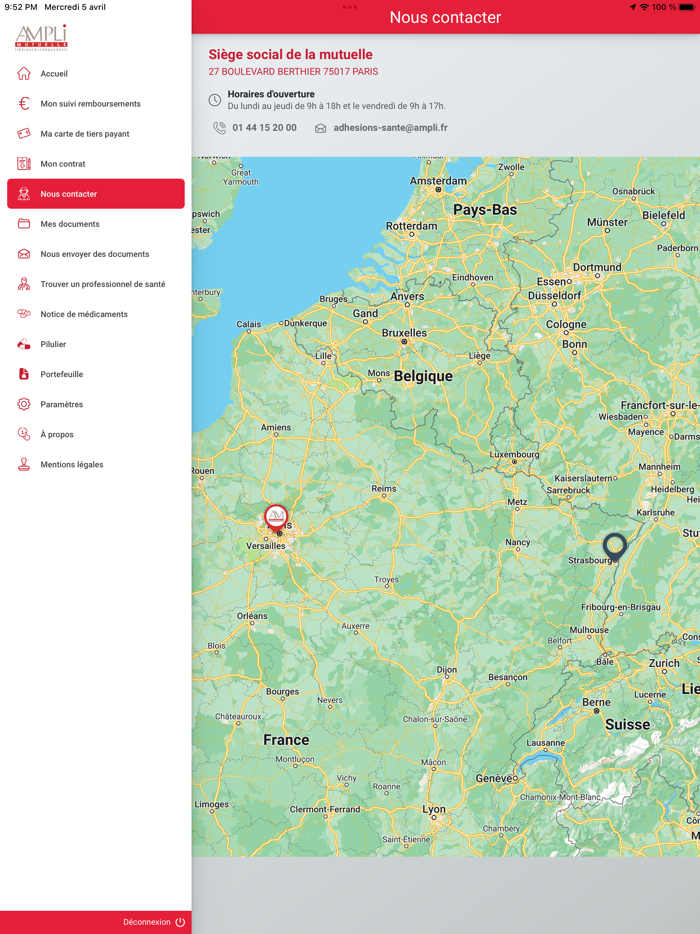Click the Siège social de la mutuelle heading

291,55
